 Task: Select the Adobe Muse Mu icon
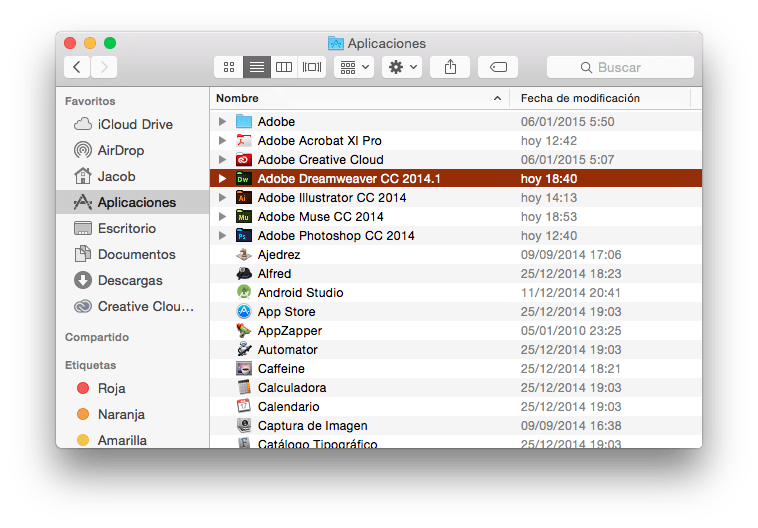[x=244, y=217]
